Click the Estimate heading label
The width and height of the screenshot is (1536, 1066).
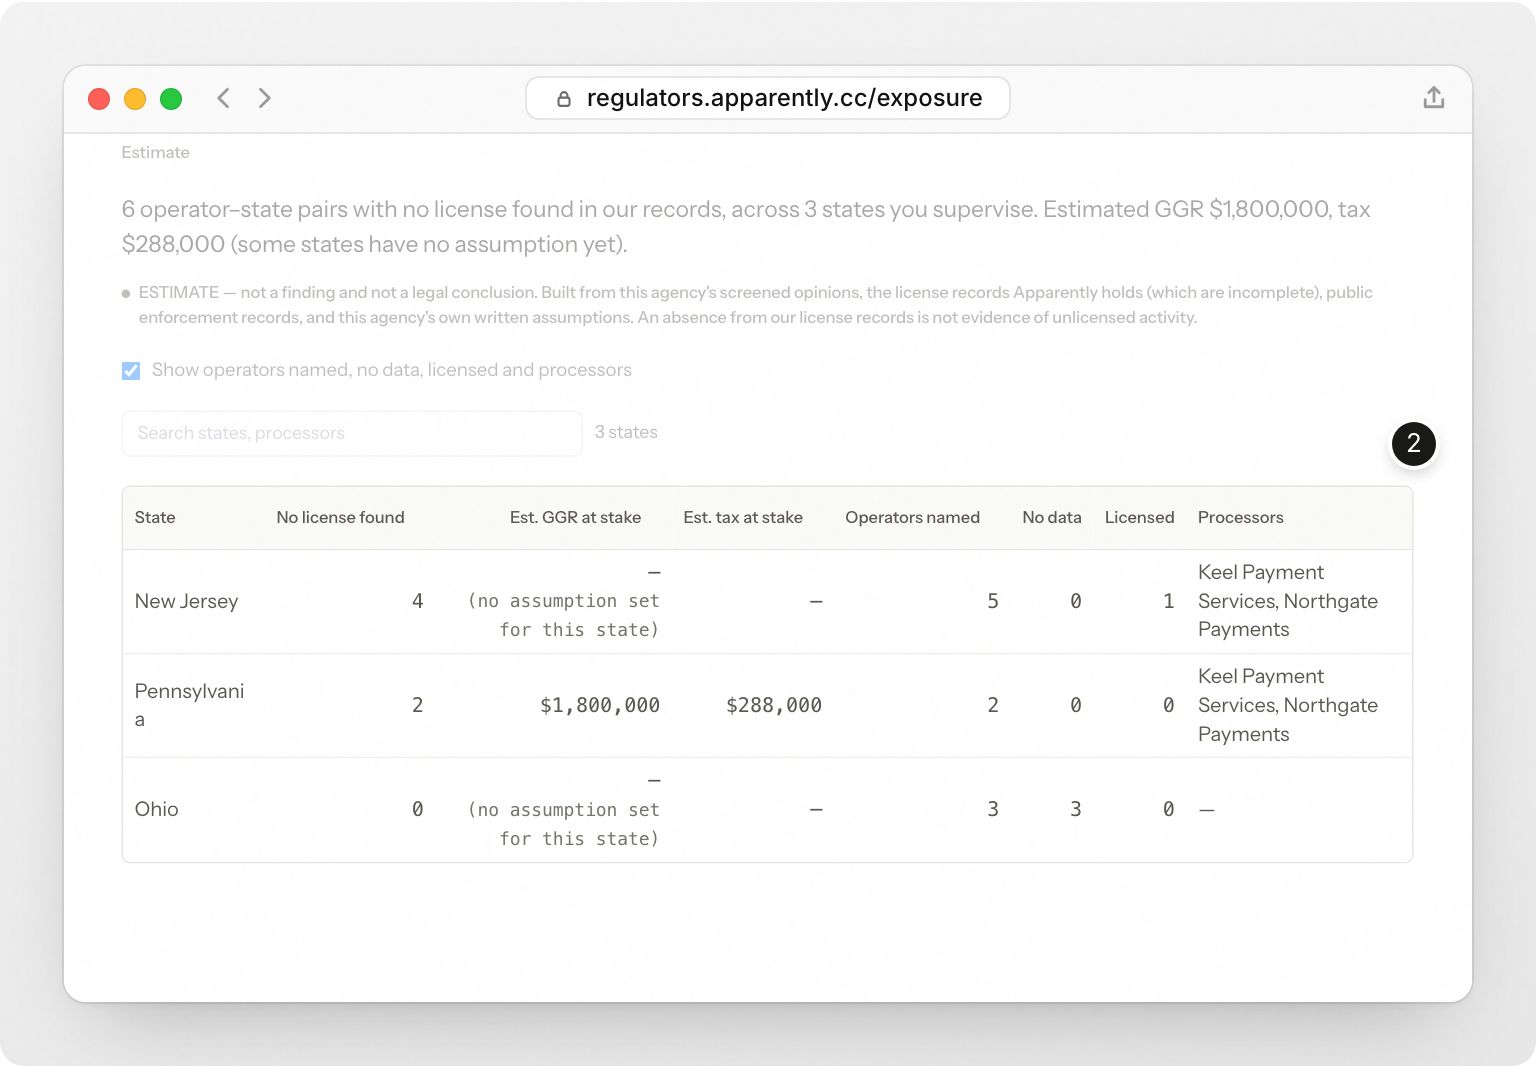pyautogui.click(x=155, y=152)
